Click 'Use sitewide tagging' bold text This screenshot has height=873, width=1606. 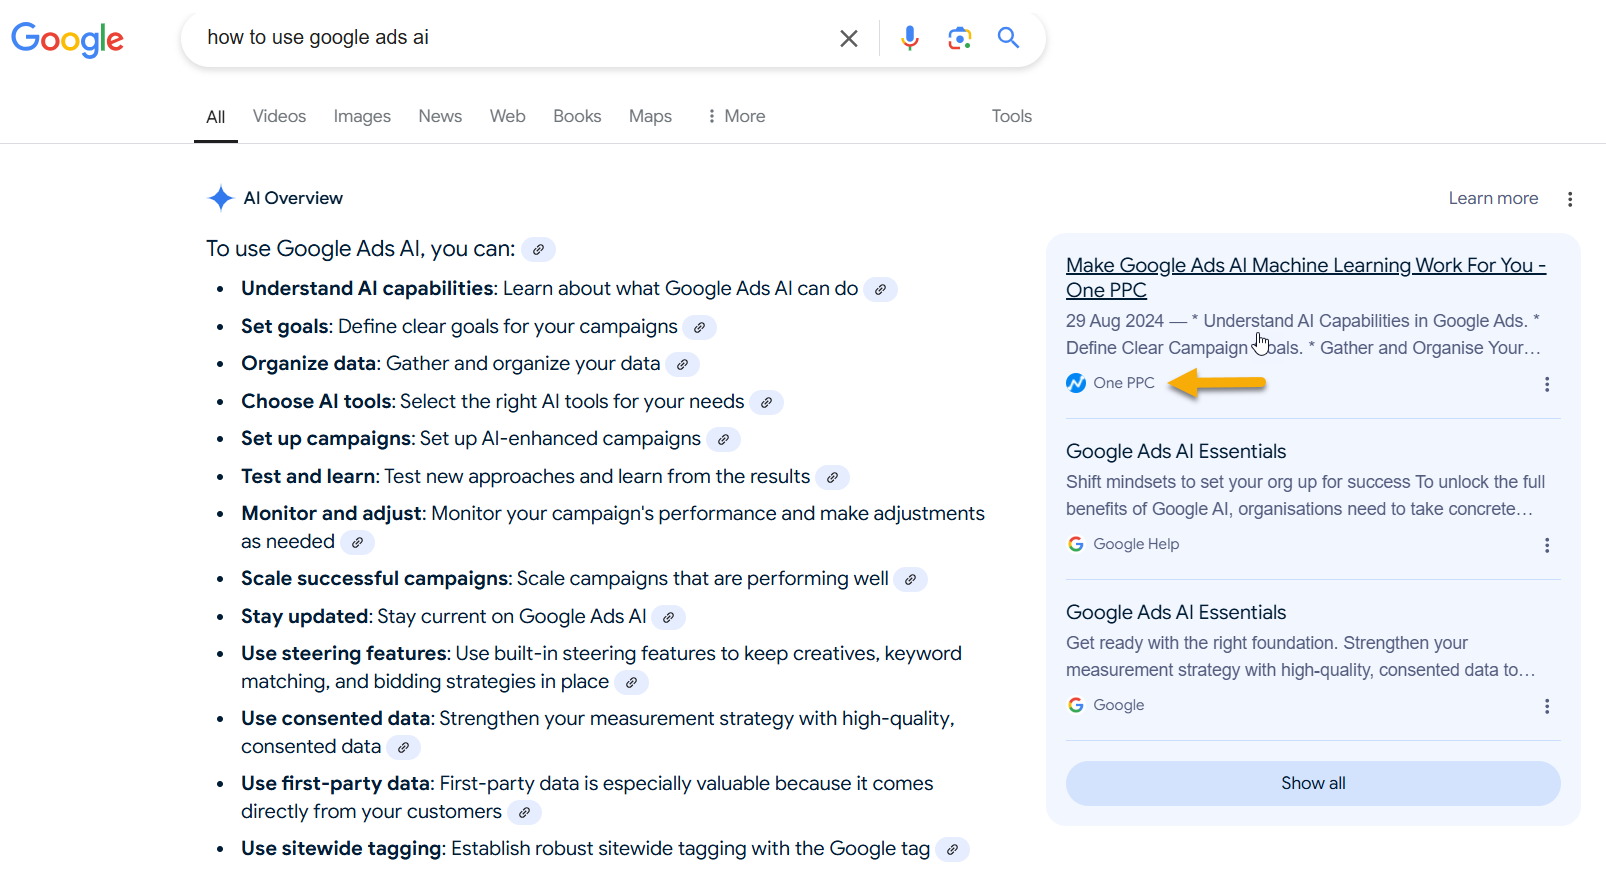[342, 848]
